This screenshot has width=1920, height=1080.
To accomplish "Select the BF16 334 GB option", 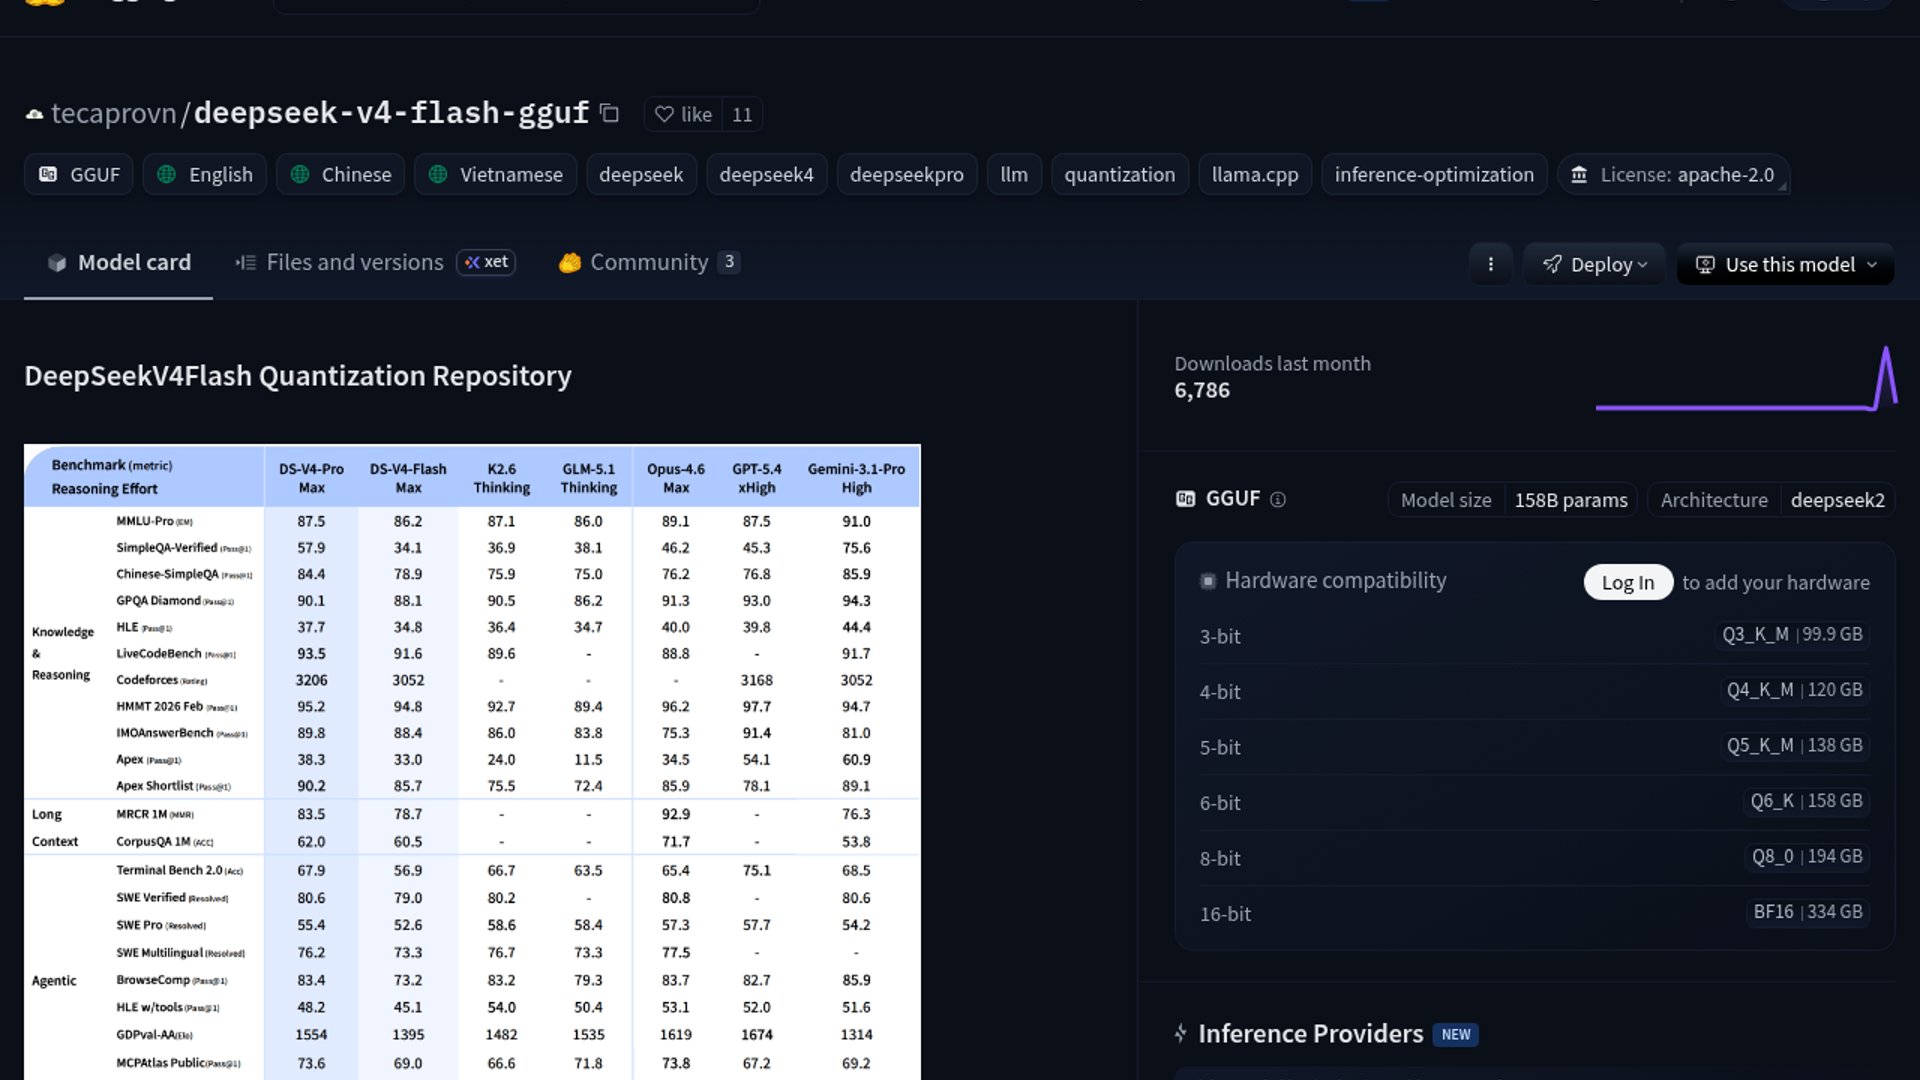I will point(1807,912).
